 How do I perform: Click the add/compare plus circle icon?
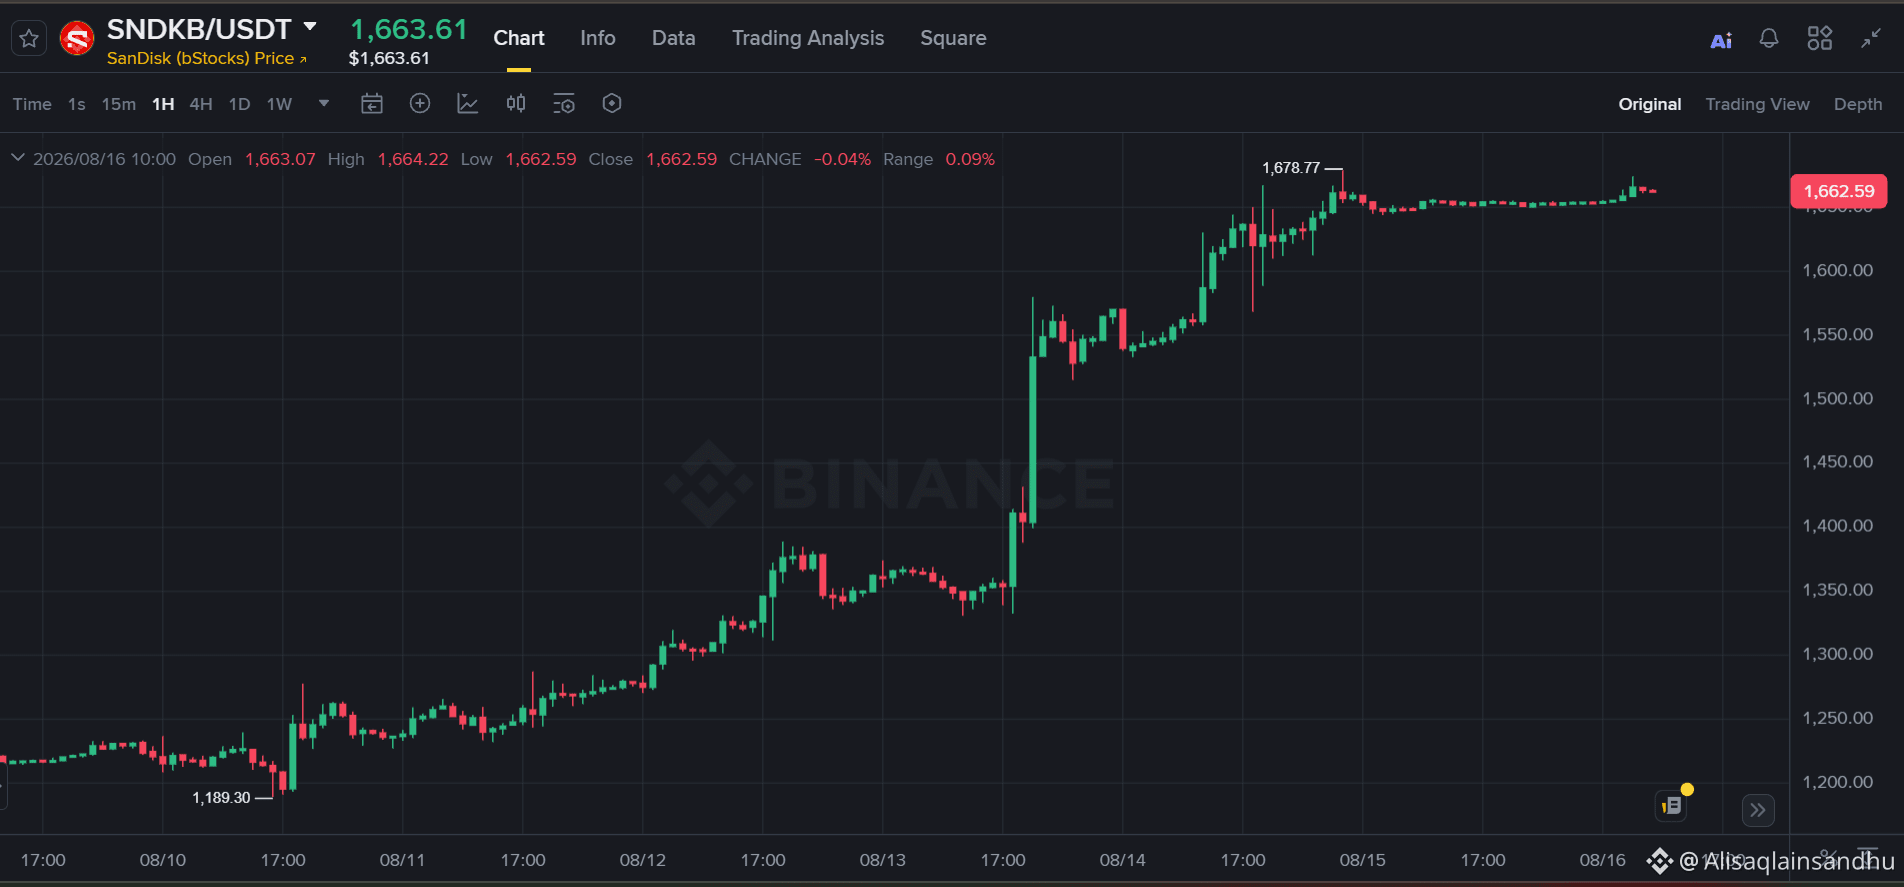pyautogui.click(x=420, y=103)
